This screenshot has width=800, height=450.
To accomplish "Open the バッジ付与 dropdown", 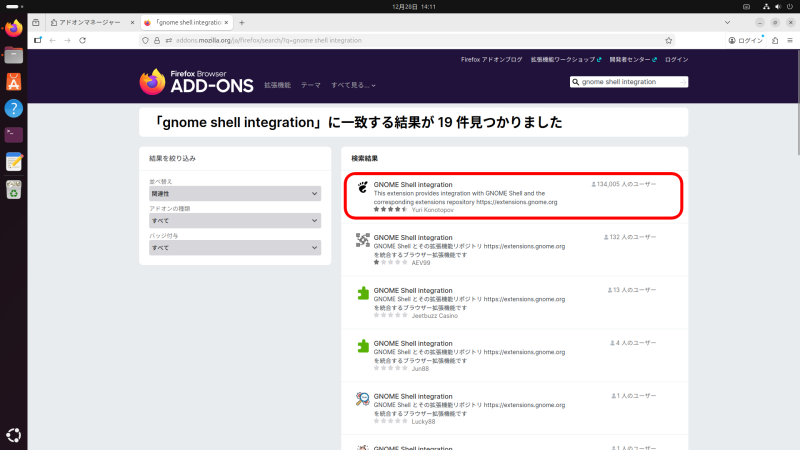I will coord(235,247).
